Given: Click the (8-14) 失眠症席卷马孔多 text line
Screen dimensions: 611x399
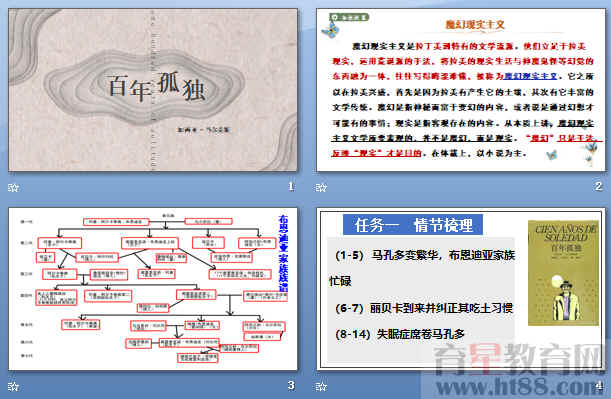Looking at the screenshot, I should tap(400, 334).
